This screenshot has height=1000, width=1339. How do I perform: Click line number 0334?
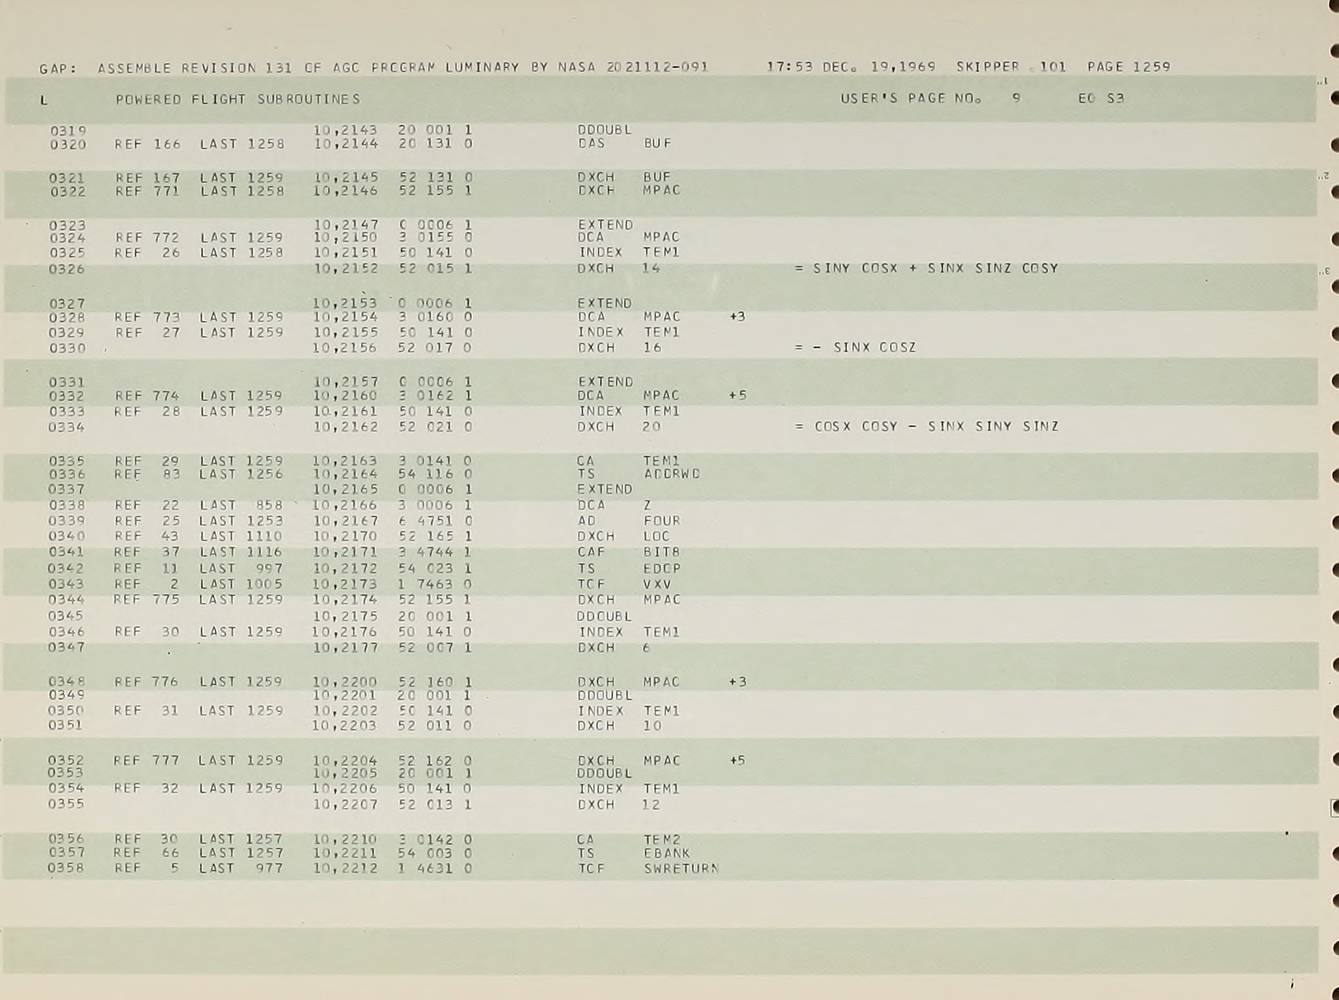[67, 427]
